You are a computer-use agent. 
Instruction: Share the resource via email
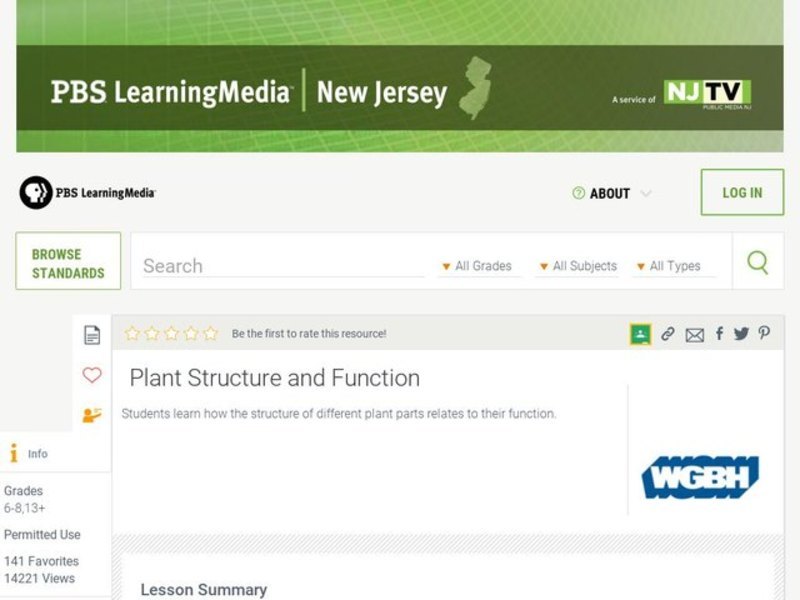pyautogui.click(x=693, y=333)
